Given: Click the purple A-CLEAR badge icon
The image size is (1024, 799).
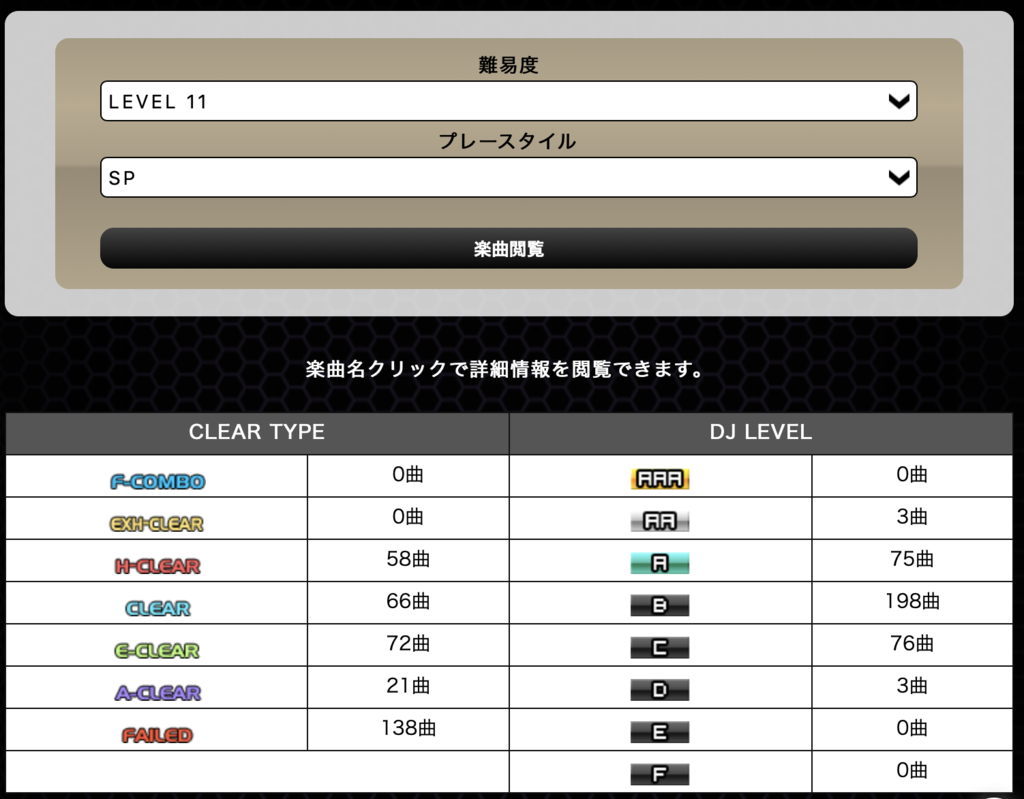Looking at the screenshot, I should pyautogui.click(x=157, y=693).
